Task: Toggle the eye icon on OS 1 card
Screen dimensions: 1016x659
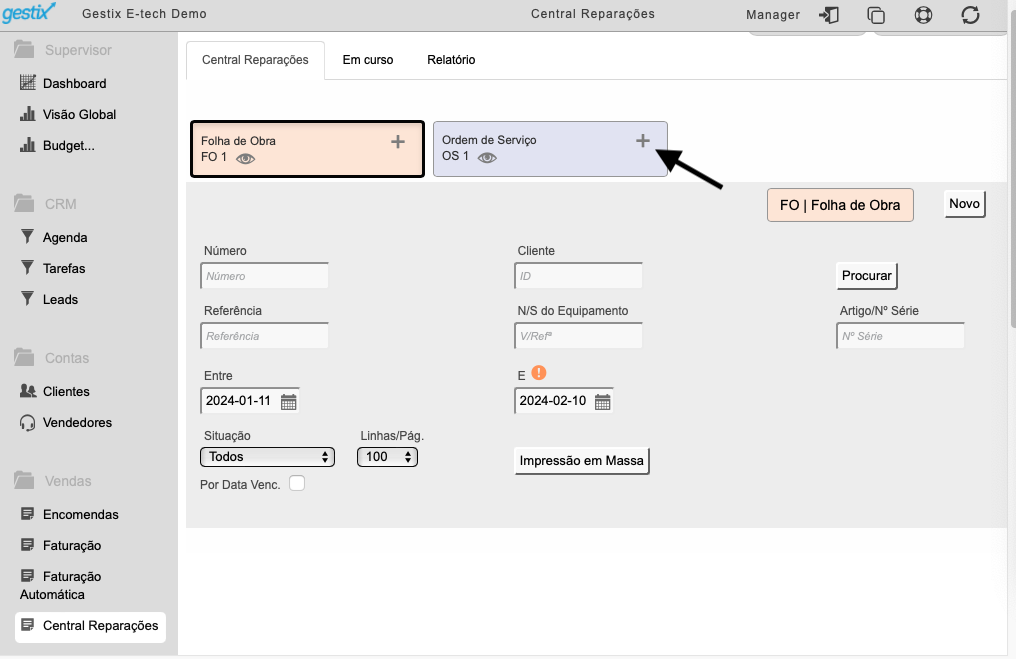Action: [x=487, y=157]
